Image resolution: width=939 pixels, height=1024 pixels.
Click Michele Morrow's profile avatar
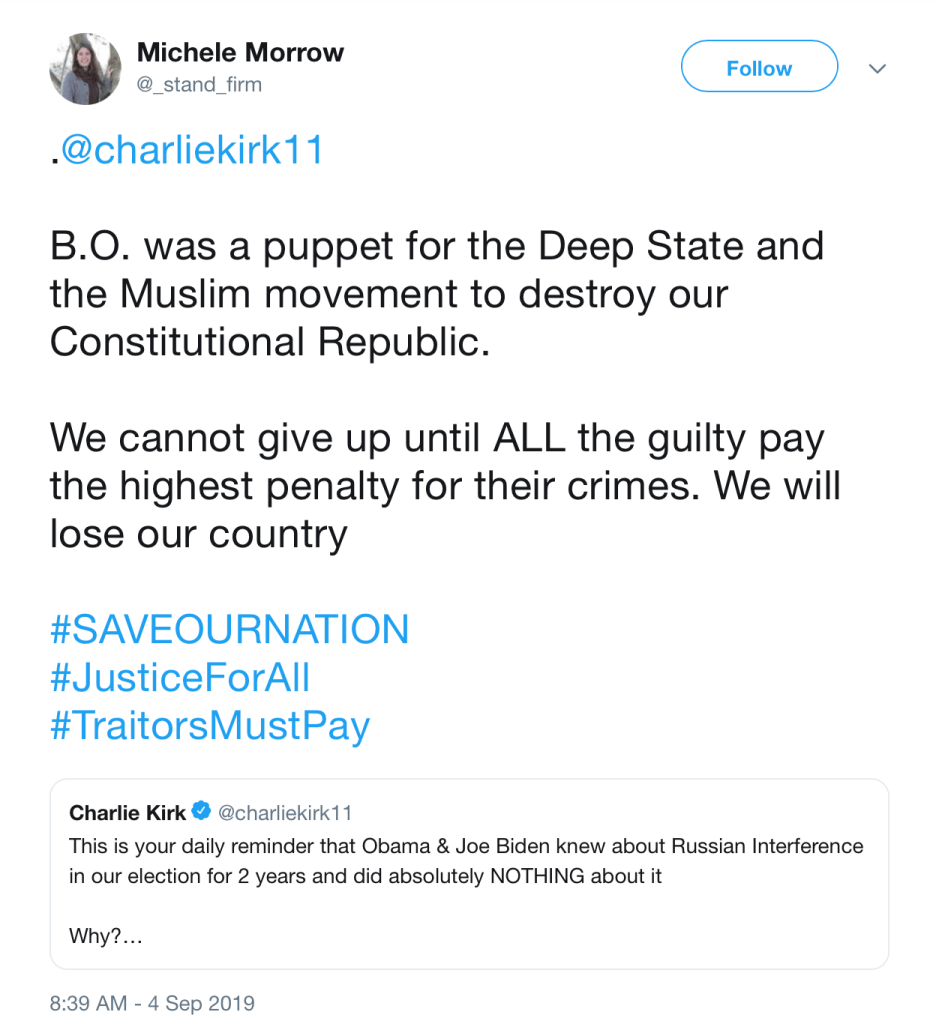click(85, 69)
